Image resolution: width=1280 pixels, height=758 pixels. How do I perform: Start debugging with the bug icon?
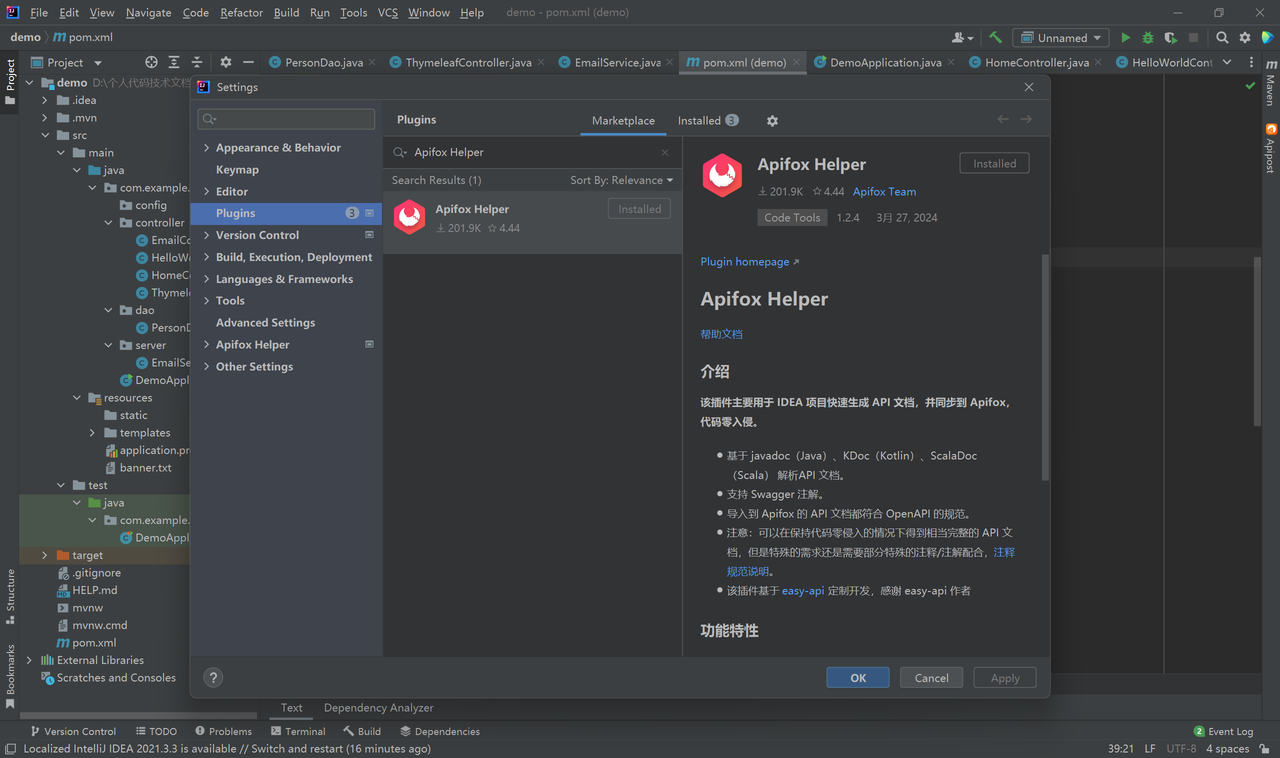[x=1147, y=37]
